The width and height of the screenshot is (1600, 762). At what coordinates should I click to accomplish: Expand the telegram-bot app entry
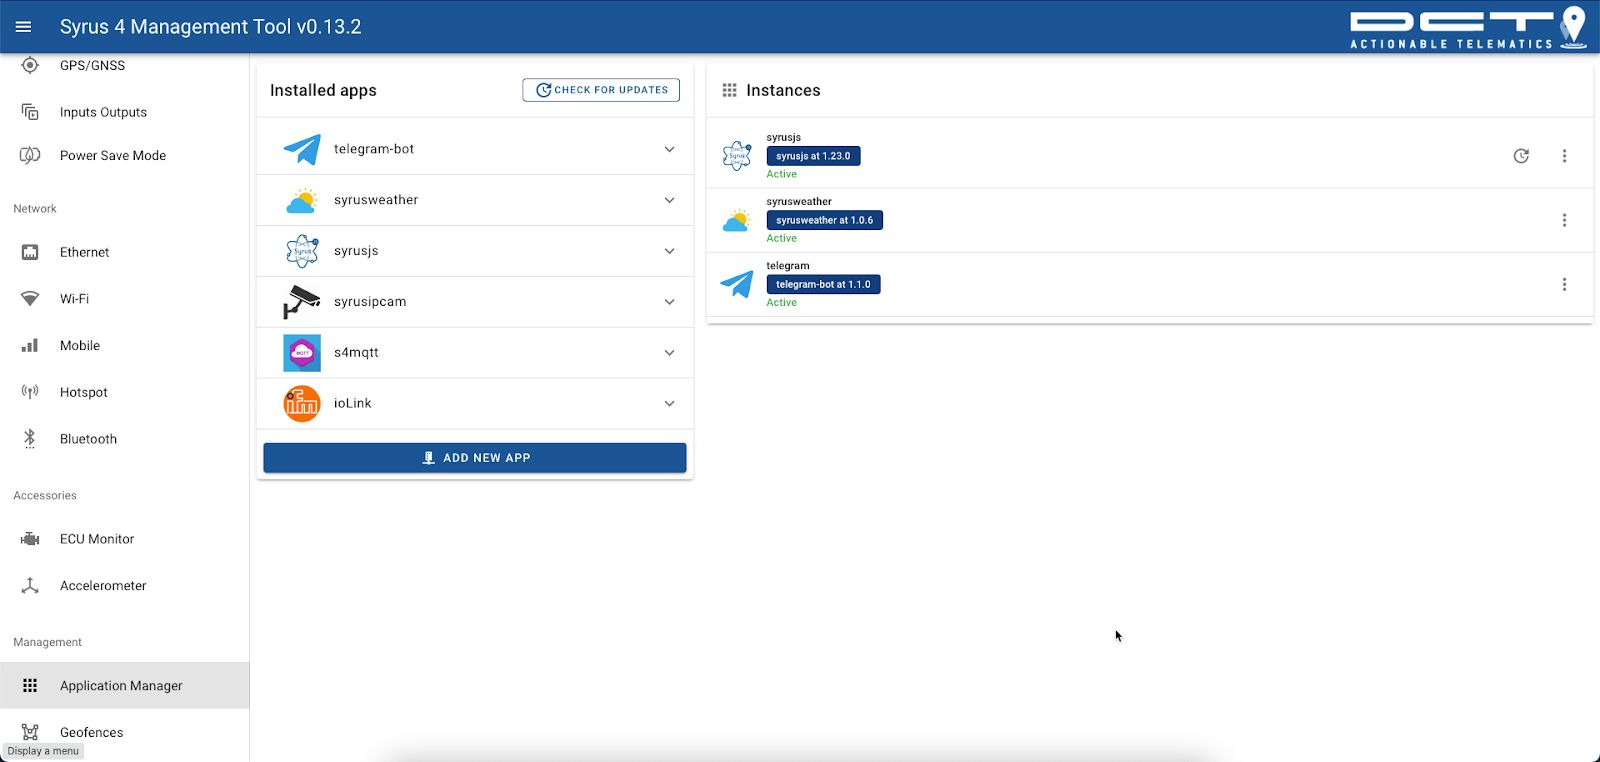point(669,150)
